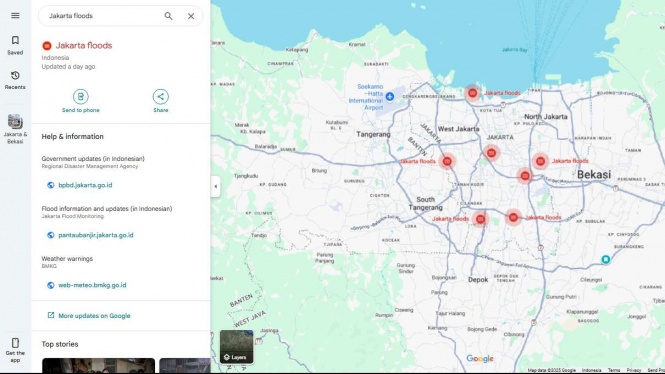Click the Top stories heading
This screenshot has height=374, width=665.
pyautogui.click(x=60, y=344)
